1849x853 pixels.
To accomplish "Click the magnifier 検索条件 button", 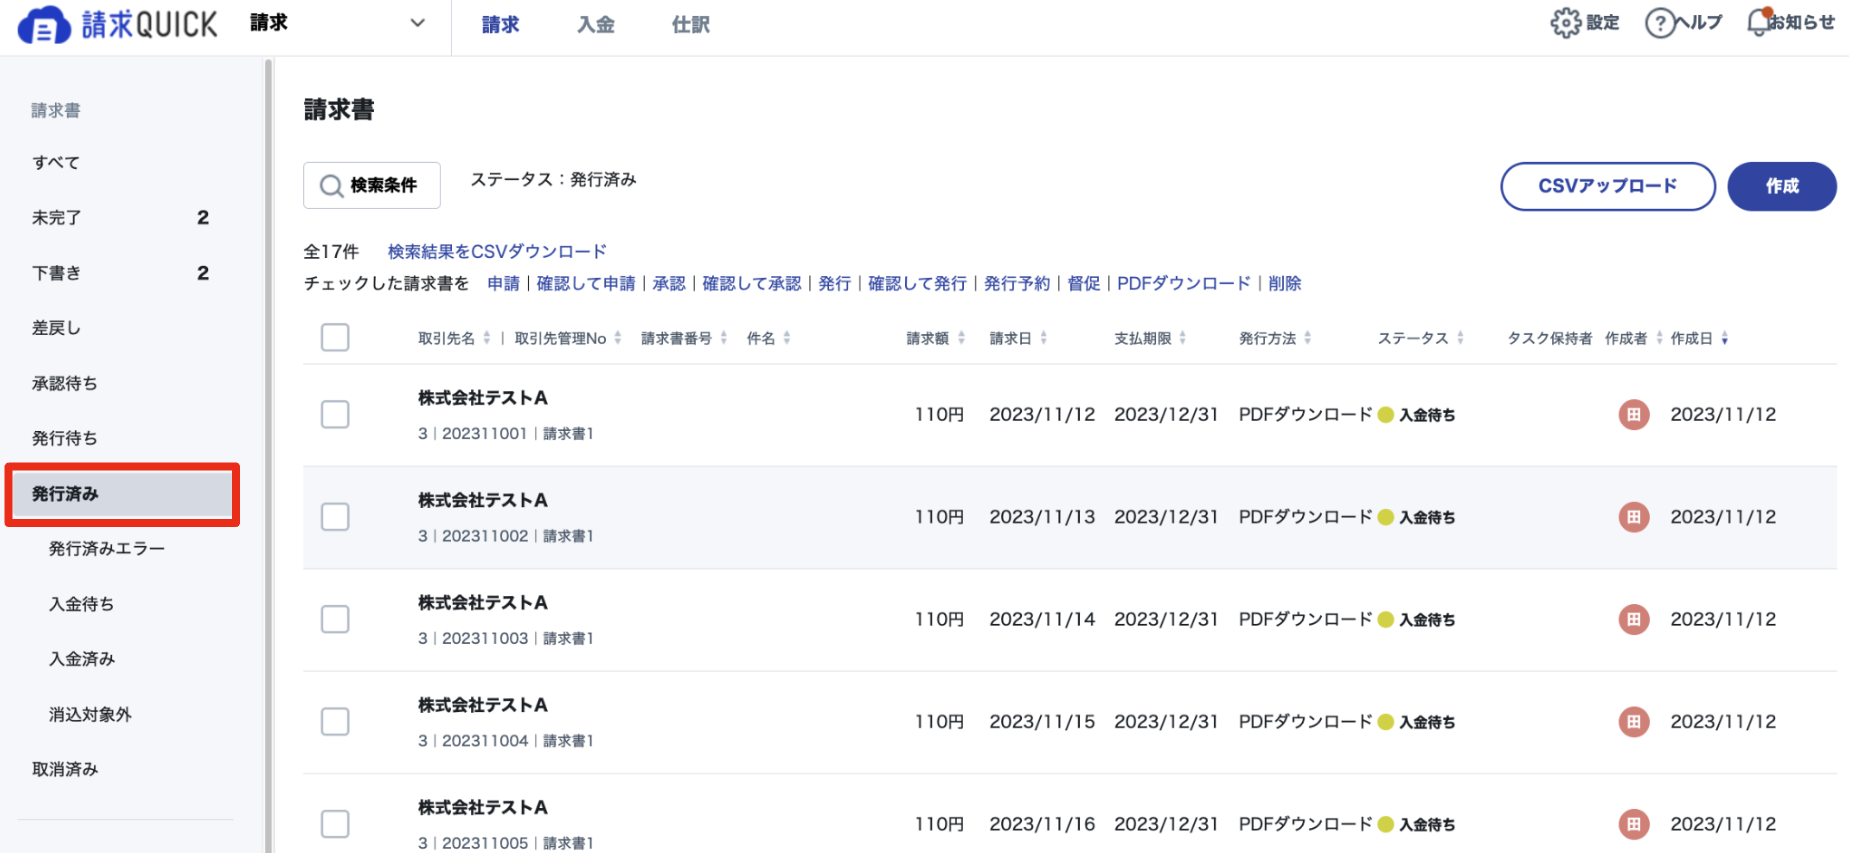I will pos(372,185).
